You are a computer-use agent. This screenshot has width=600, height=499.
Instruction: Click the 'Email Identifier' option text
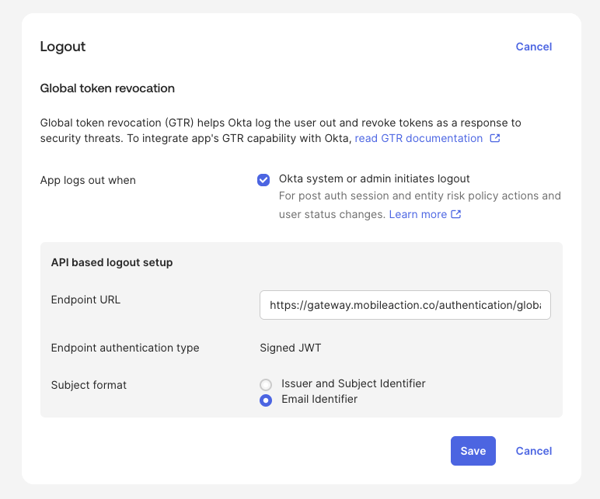point(319,399)
